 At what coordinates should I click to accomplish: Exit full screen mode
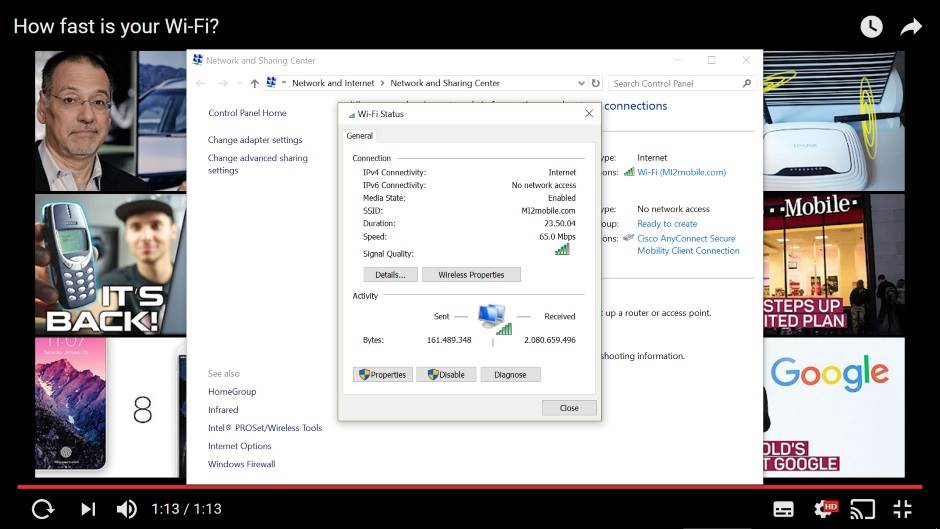(x=902, y=509)
